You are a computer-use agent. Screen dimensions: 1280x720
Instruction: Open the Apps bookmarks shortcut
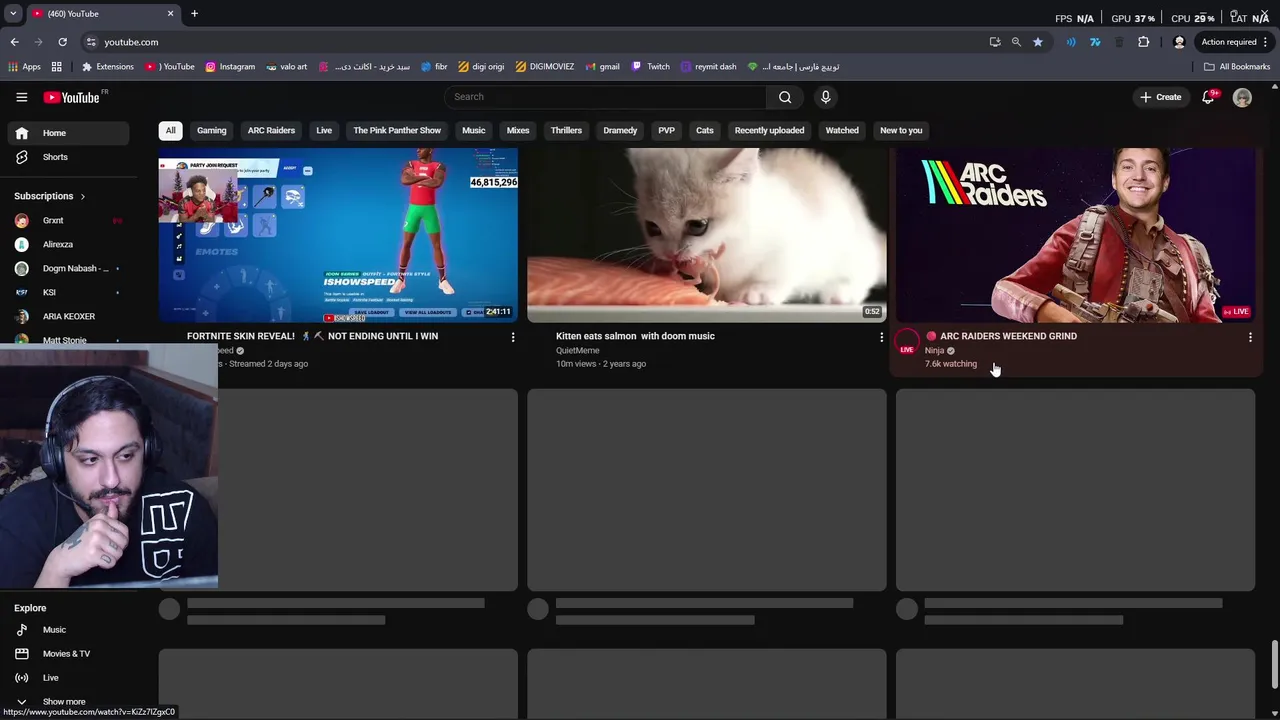click(24, 67)
